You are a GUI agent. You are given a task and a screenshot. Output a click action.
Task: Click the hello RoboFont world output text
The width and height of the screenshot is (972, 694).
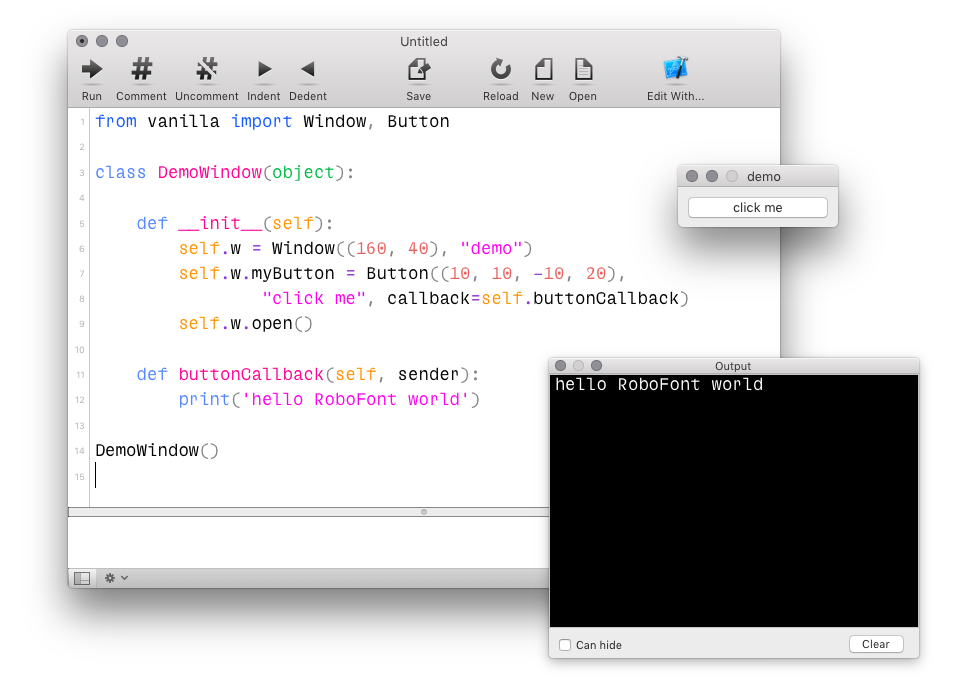click(x=659, y=384)
